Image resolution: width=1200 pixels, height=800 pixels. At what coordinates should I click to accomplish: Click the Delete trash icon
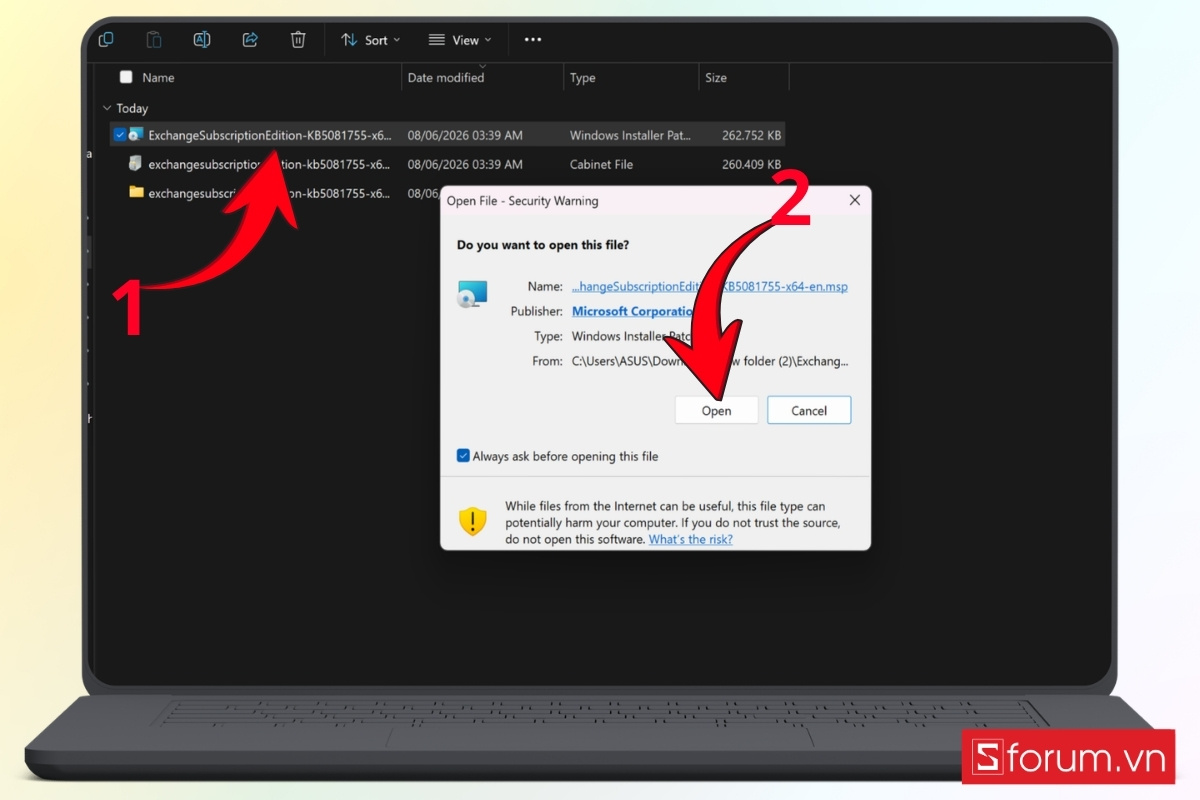coord(298,40)
